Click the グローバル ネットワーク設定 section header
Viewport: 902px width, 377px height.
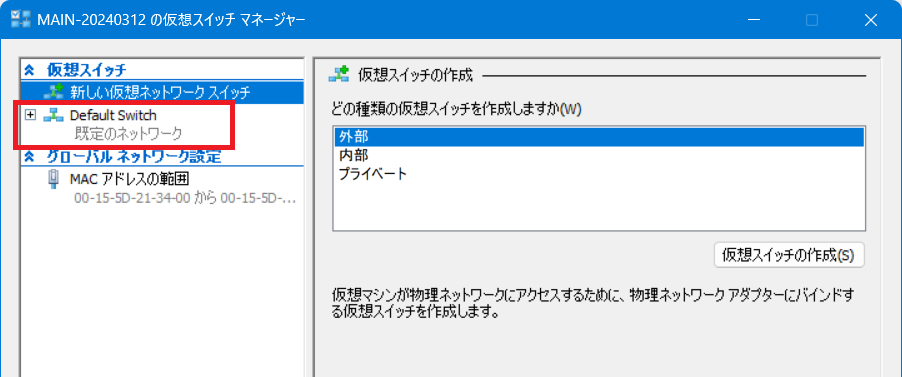(133, 158)
